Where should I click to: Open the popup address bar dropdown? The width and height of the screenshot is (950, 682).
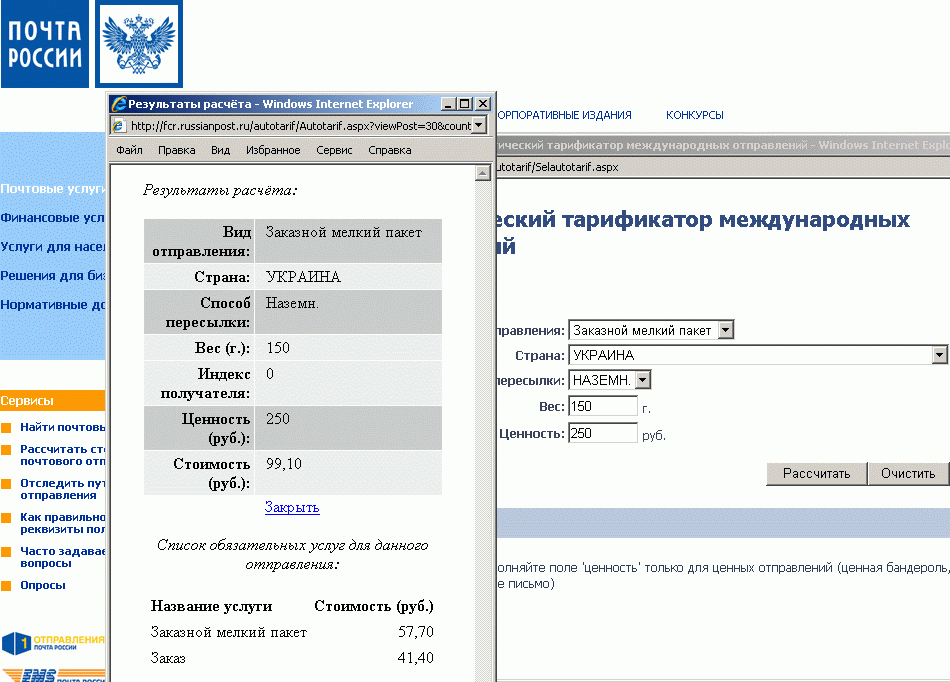coord(479,125)
